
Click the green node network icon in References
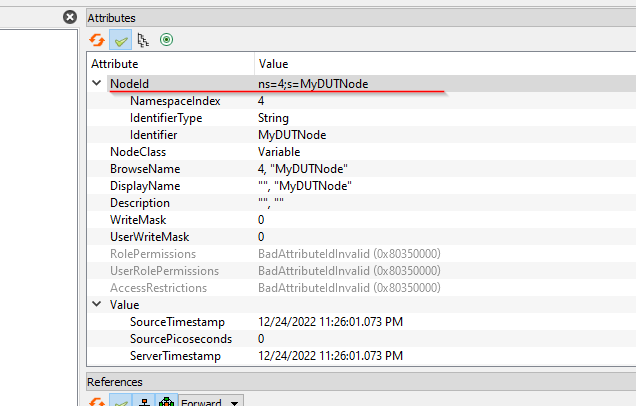(x=166, y=401)
